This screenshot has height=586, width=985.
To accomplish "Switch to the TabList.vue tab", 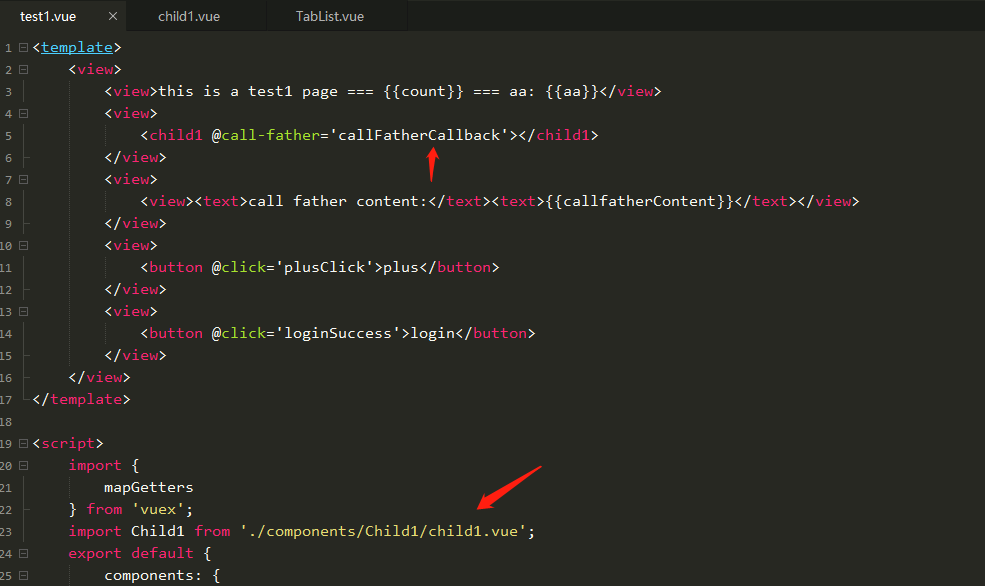I will (x=330, y=16).
